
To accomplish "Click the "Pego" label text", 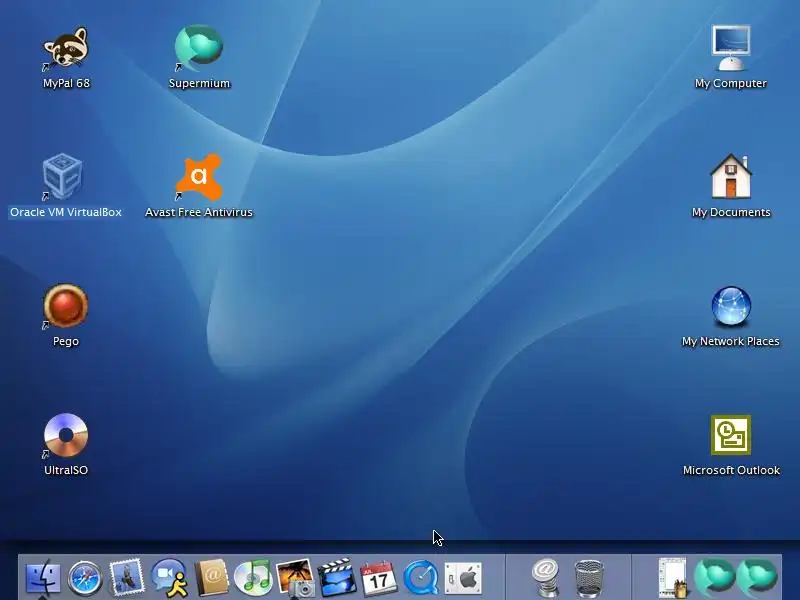I will (66, 341).
